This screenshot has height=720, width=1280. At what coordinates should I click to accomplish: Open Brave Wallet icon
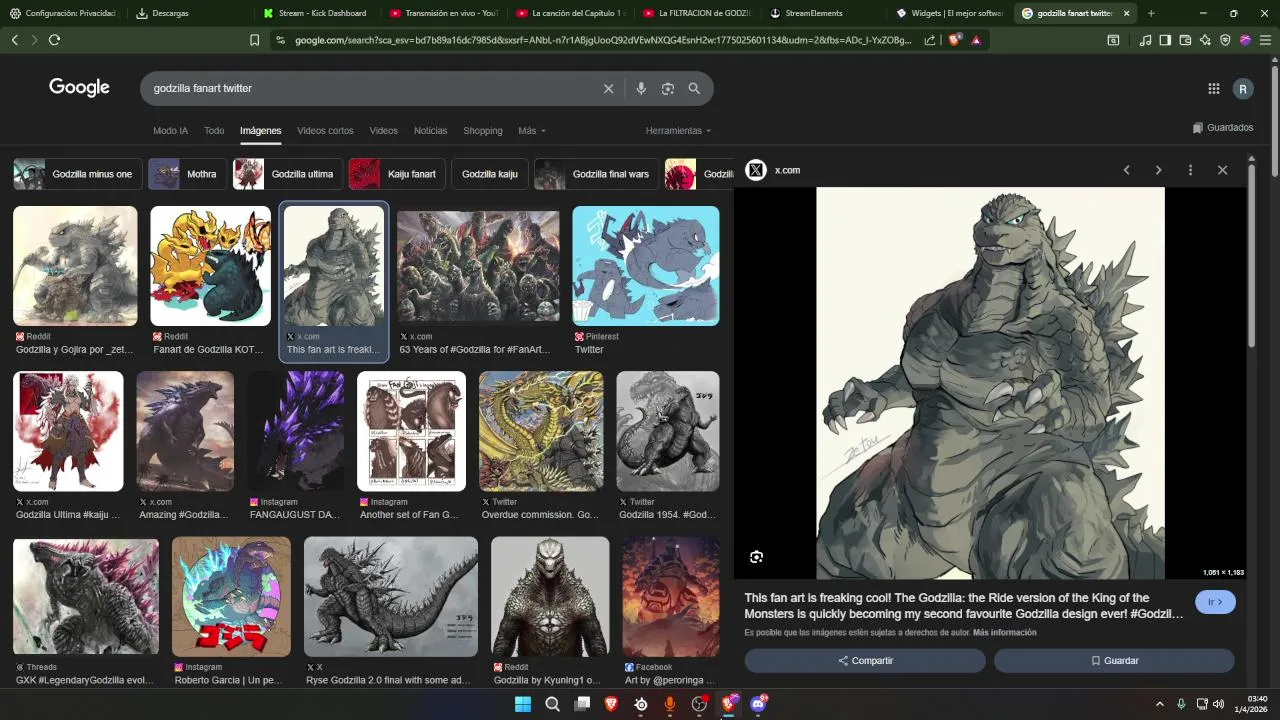click(1185, 40)
